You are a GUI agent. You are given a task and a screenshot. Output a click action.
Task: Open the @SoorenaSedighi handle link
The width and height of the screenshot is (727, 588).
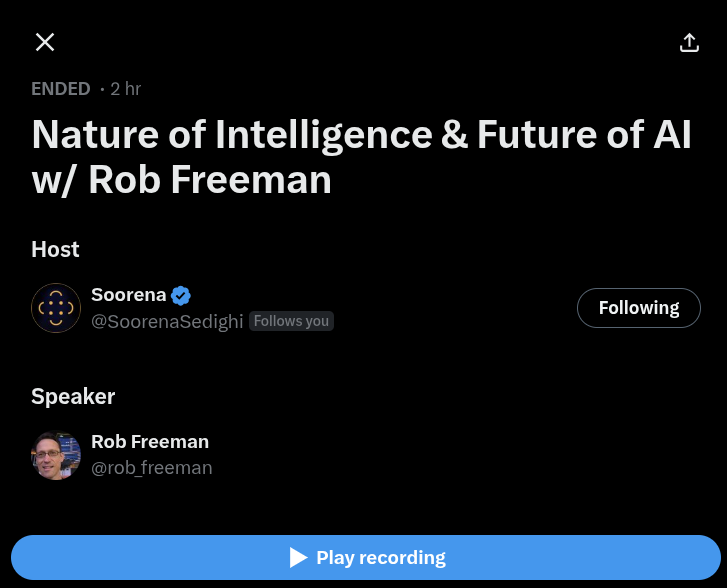[x=167, y=321]
